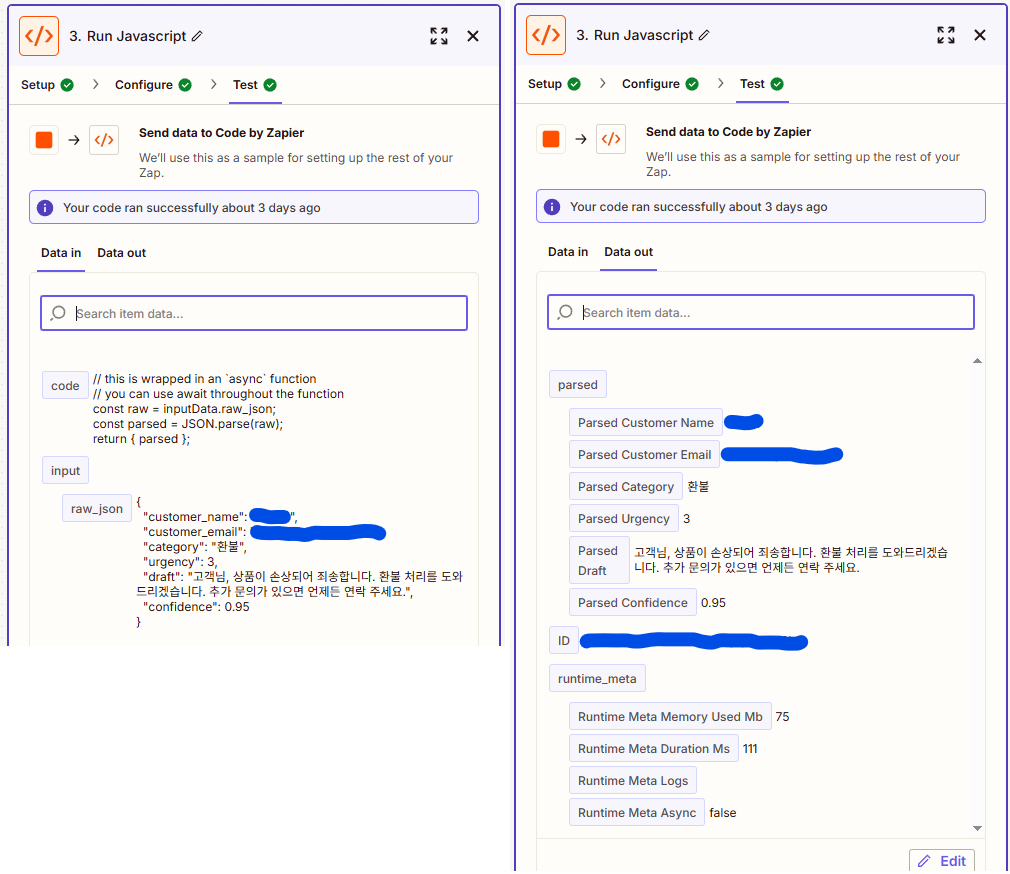The image size is (1010, 874).
Task: Switch to Data out tab in left panel
Action: [x=122, y=253]
